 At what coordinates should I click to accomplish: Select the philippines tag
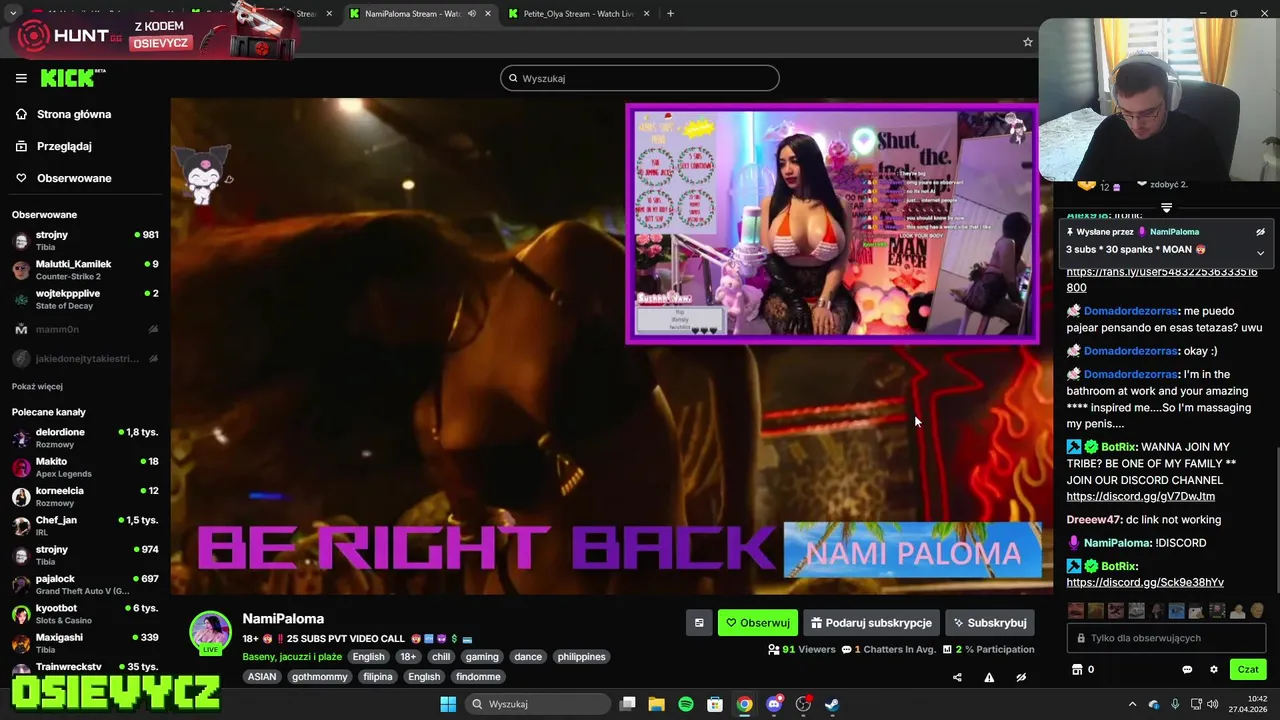[x=582, y=657]
